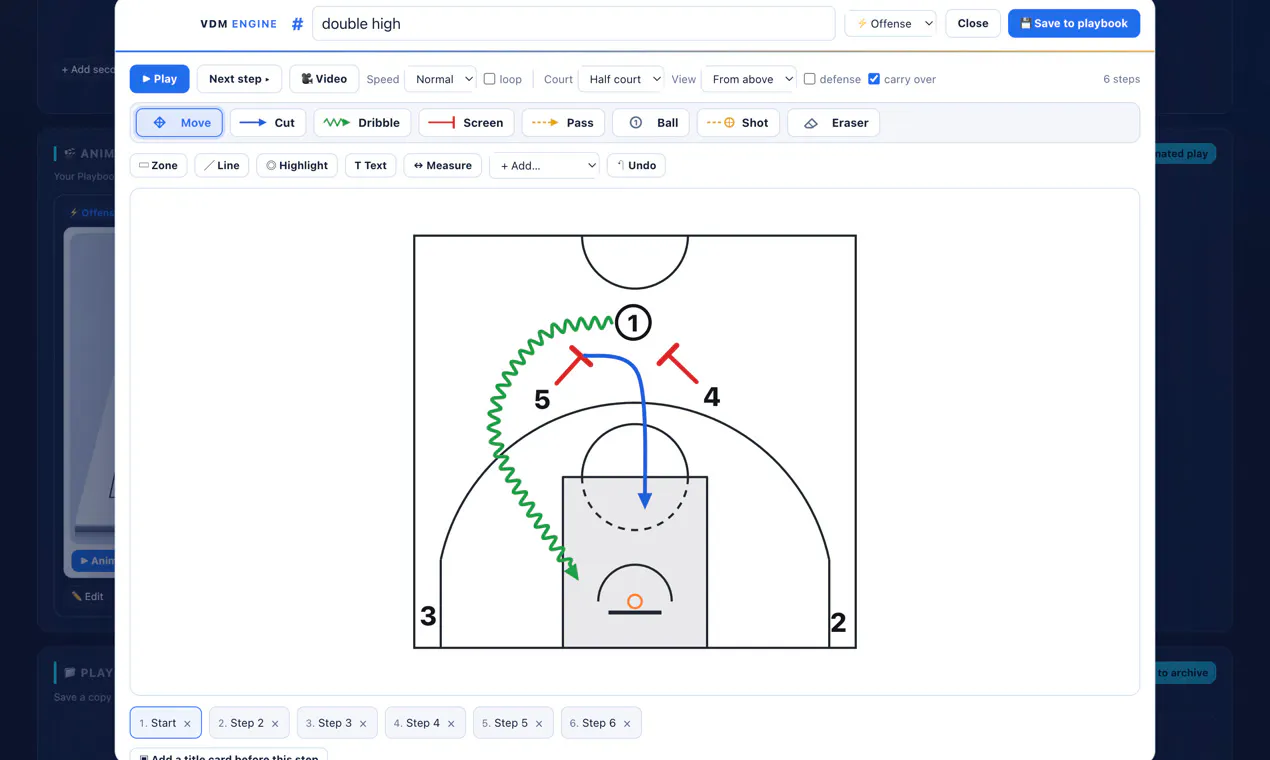Select player 3 in the corner
The image size is (1270, 760).
pyautogui.click(x=428, y=616)
